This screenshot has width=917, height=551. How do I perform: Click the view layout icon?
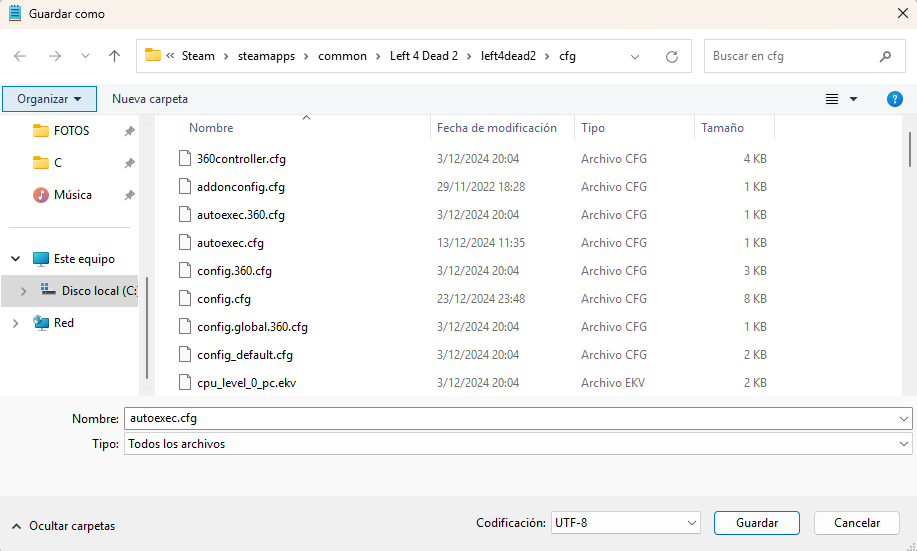[x=832, y=99]
